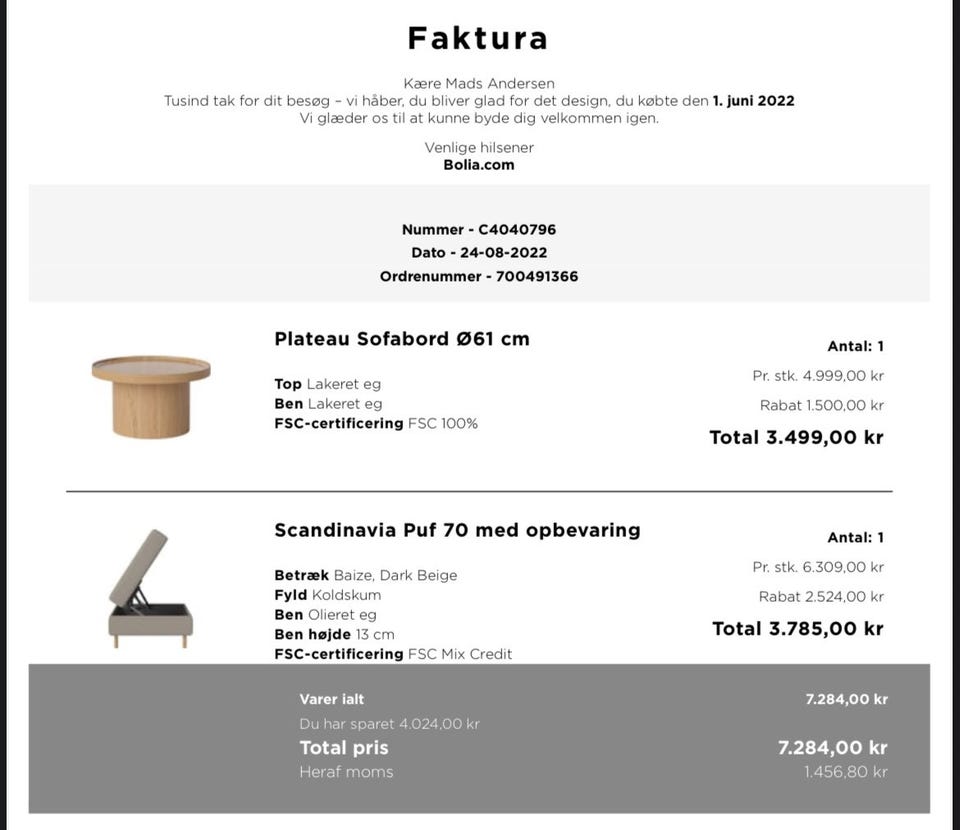960x830 pixels.
Task: Click the Total pris label
Action: pyautogui.click(x=344, y=748)
